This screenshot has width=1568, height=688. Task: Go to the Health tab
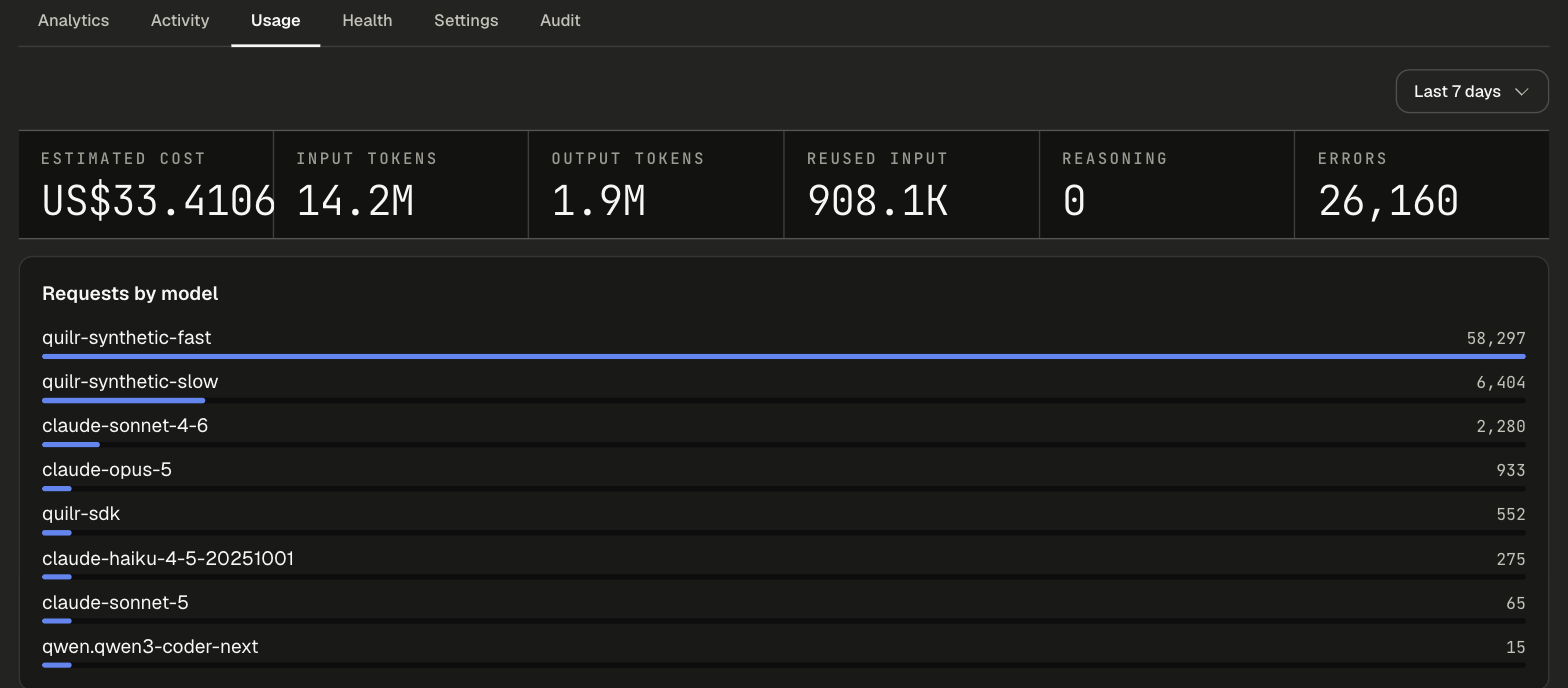click(367, 21)
